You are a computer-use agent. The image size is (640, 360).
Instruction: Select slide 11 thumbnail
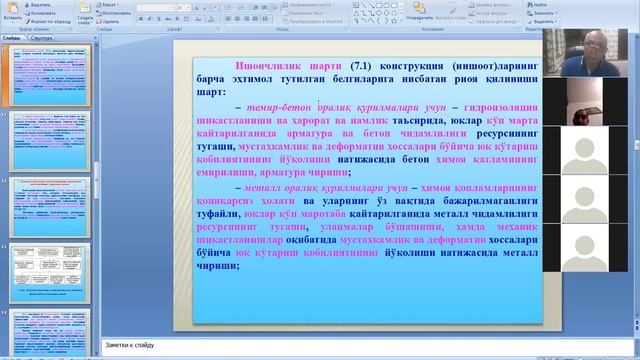50,141
